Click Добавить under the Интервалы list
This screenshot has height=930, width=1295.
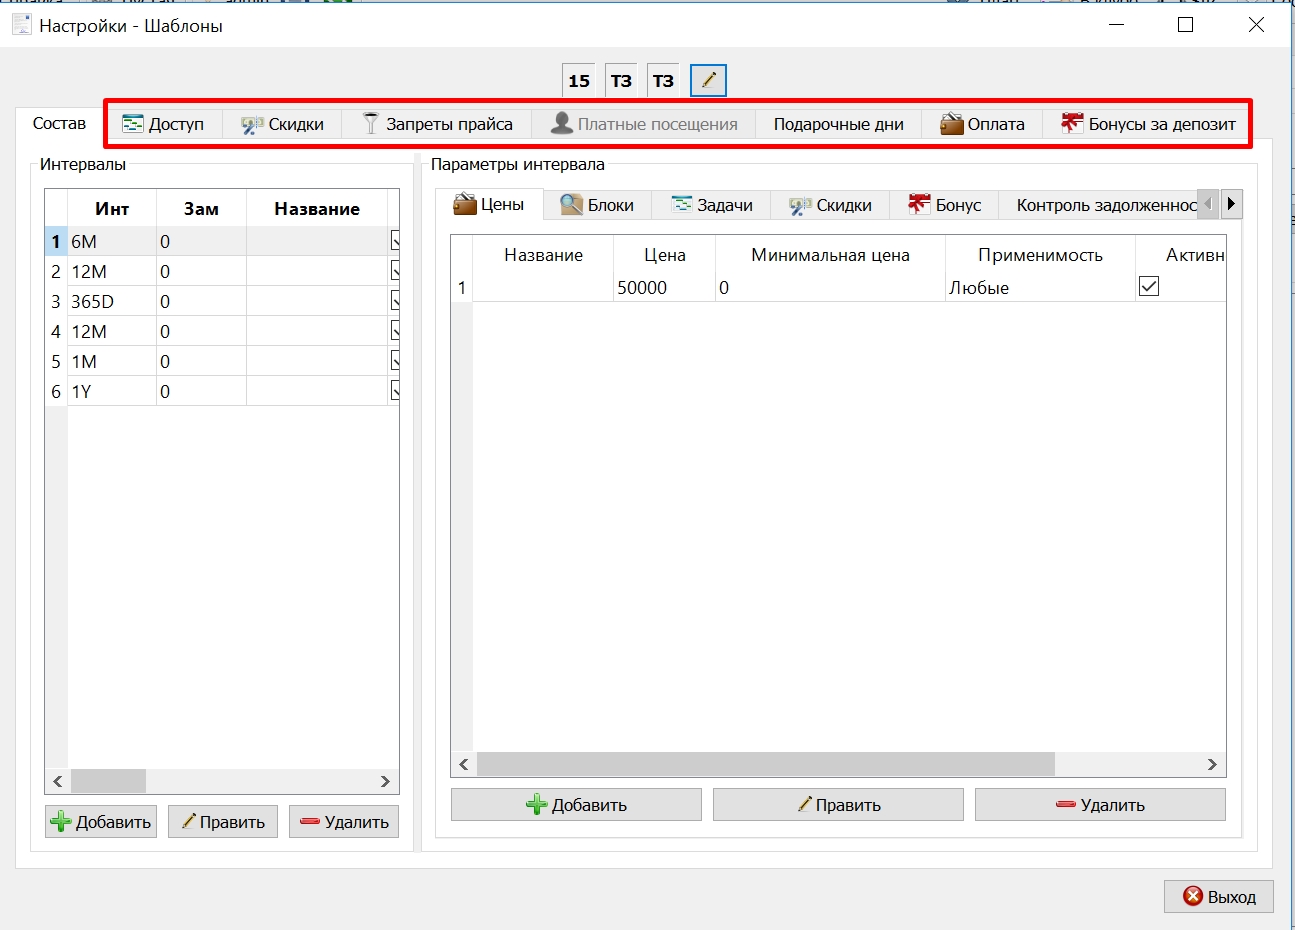101,822
